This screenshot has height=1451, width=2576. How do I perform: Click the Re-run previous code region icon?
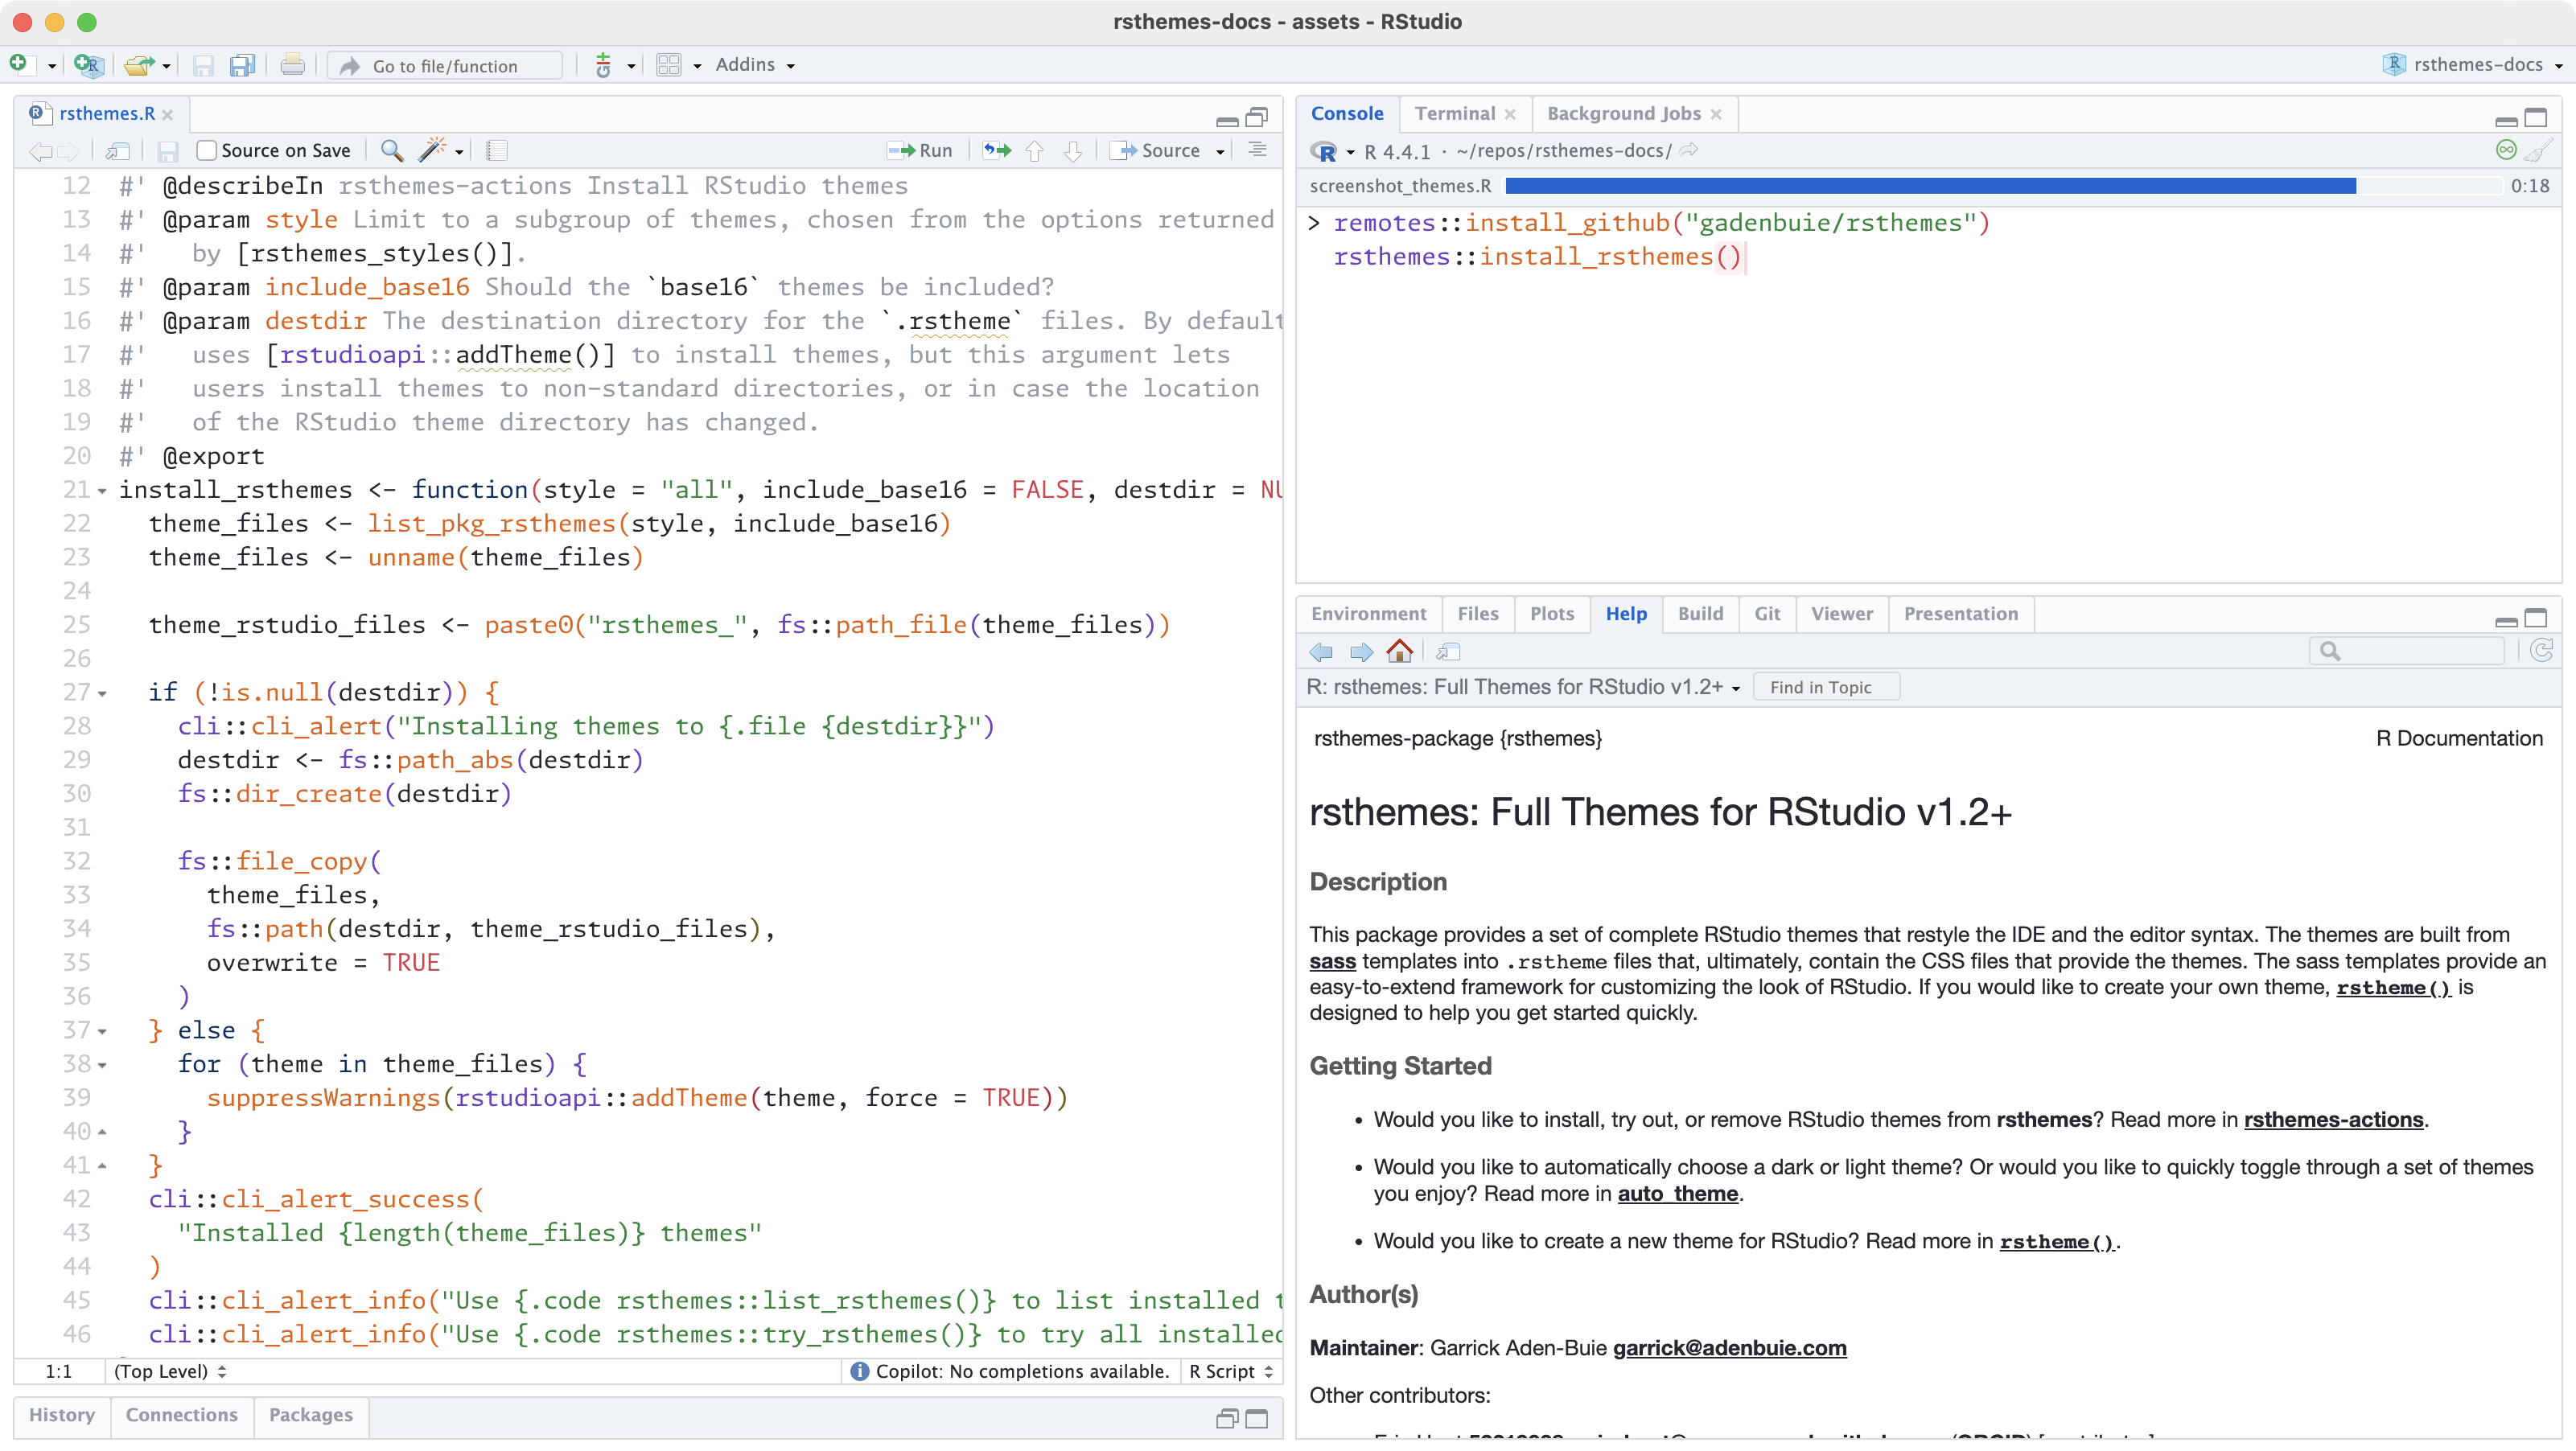996,151
